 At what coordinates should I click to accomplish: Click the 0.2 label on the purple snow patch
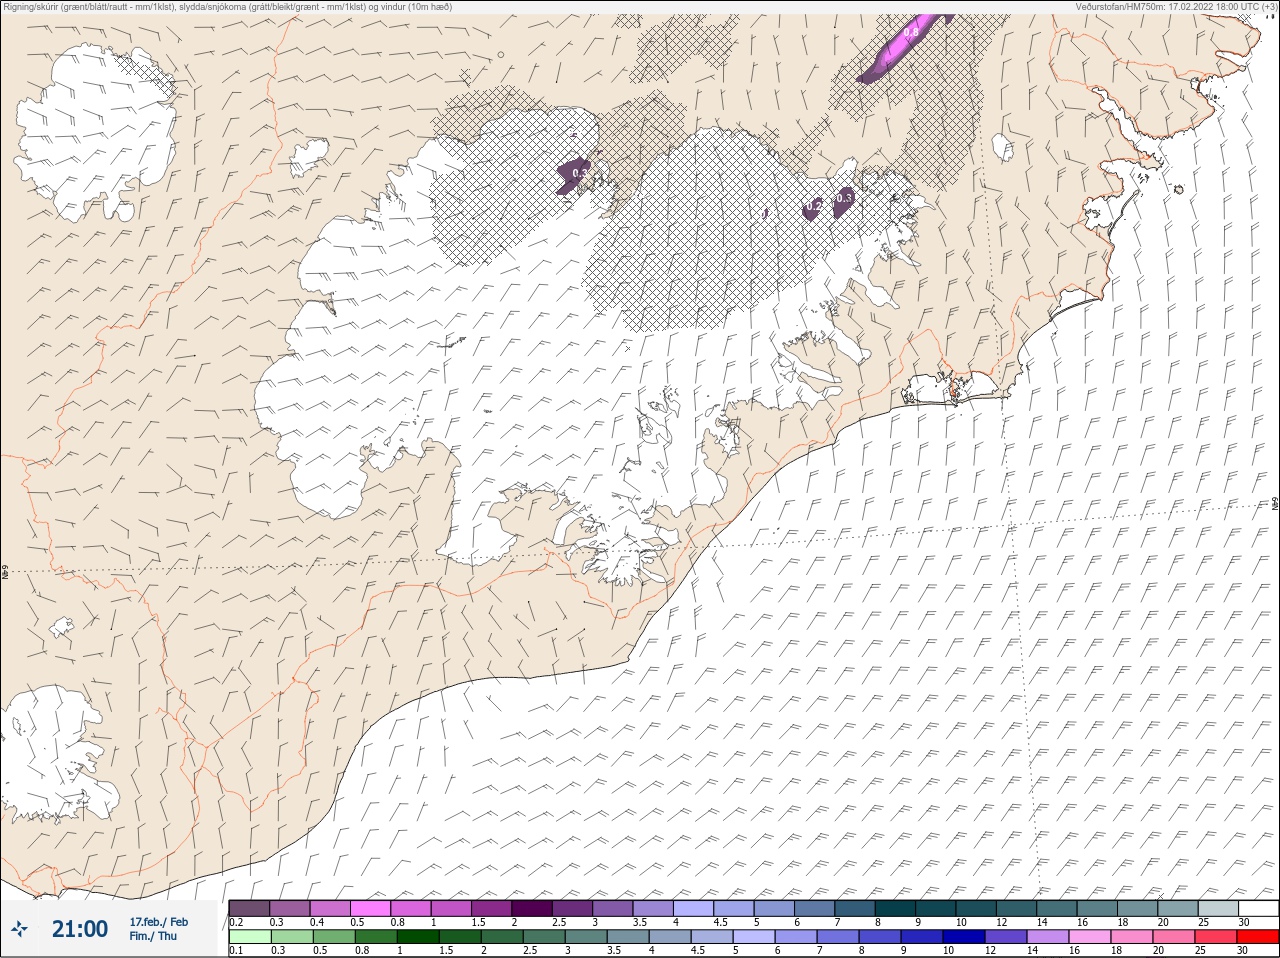[813, 205]
